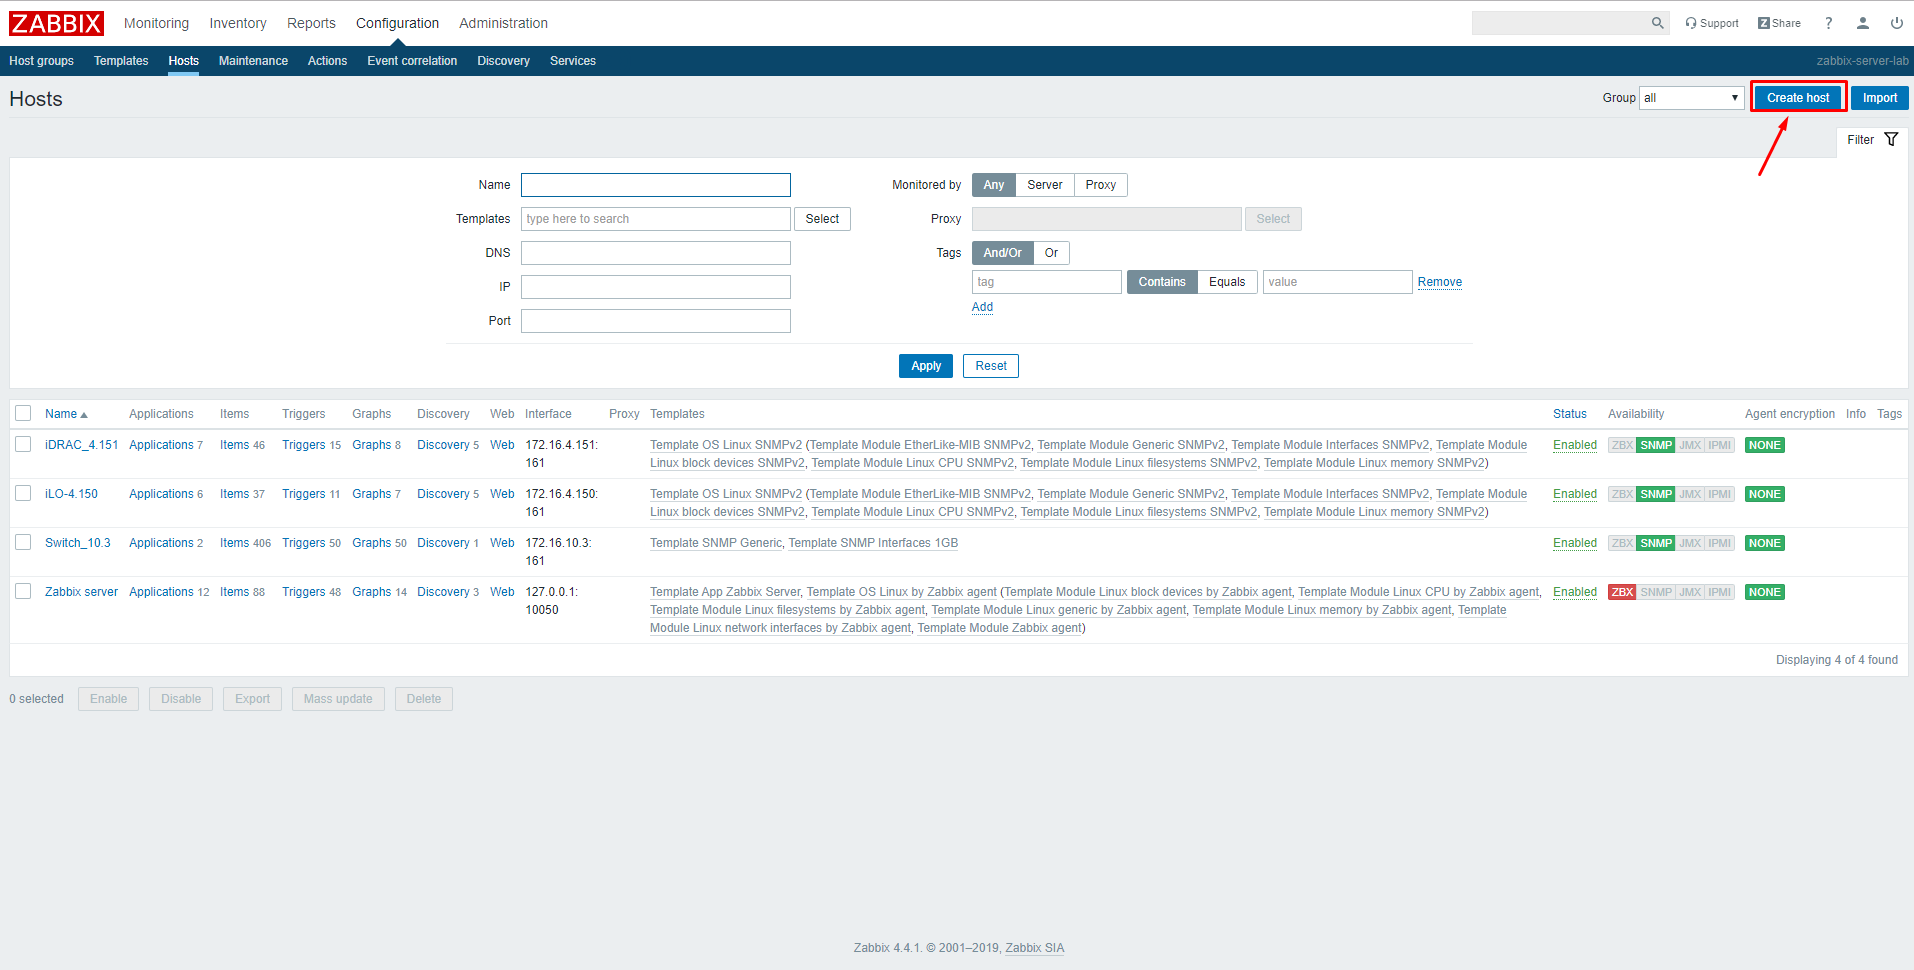Open the help question mark icon
The width and height of the screenshot is (1914, 970).
pyautogui.click(x=1828, y=23)
